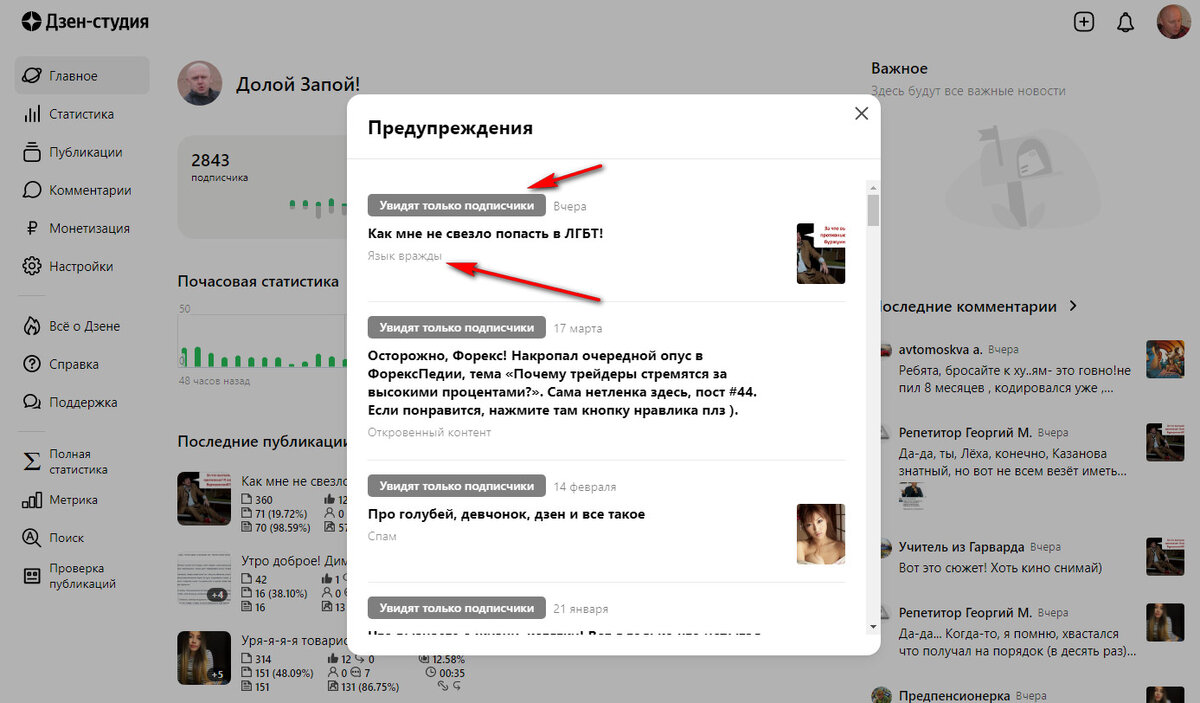This screenshot has height=703, width=1200.
Task: Click the Метрика chart icon
Action: coord(32,500)
